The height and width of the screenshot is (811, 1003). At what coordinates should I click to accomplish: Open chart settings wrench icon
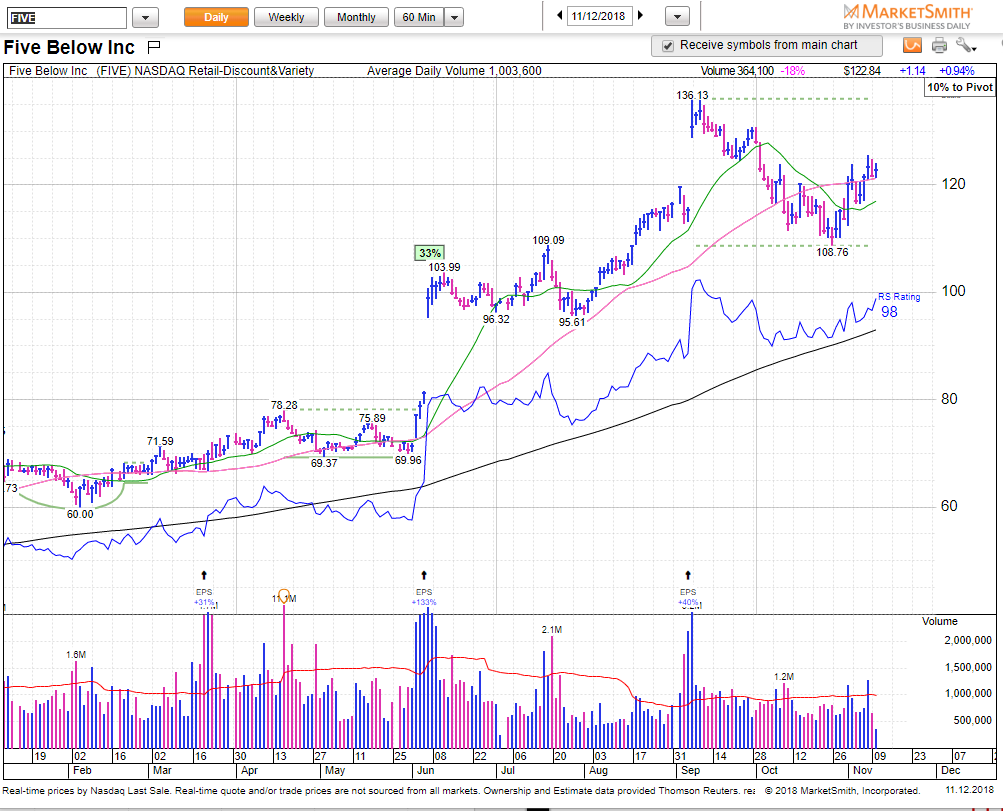coord(965,45)
